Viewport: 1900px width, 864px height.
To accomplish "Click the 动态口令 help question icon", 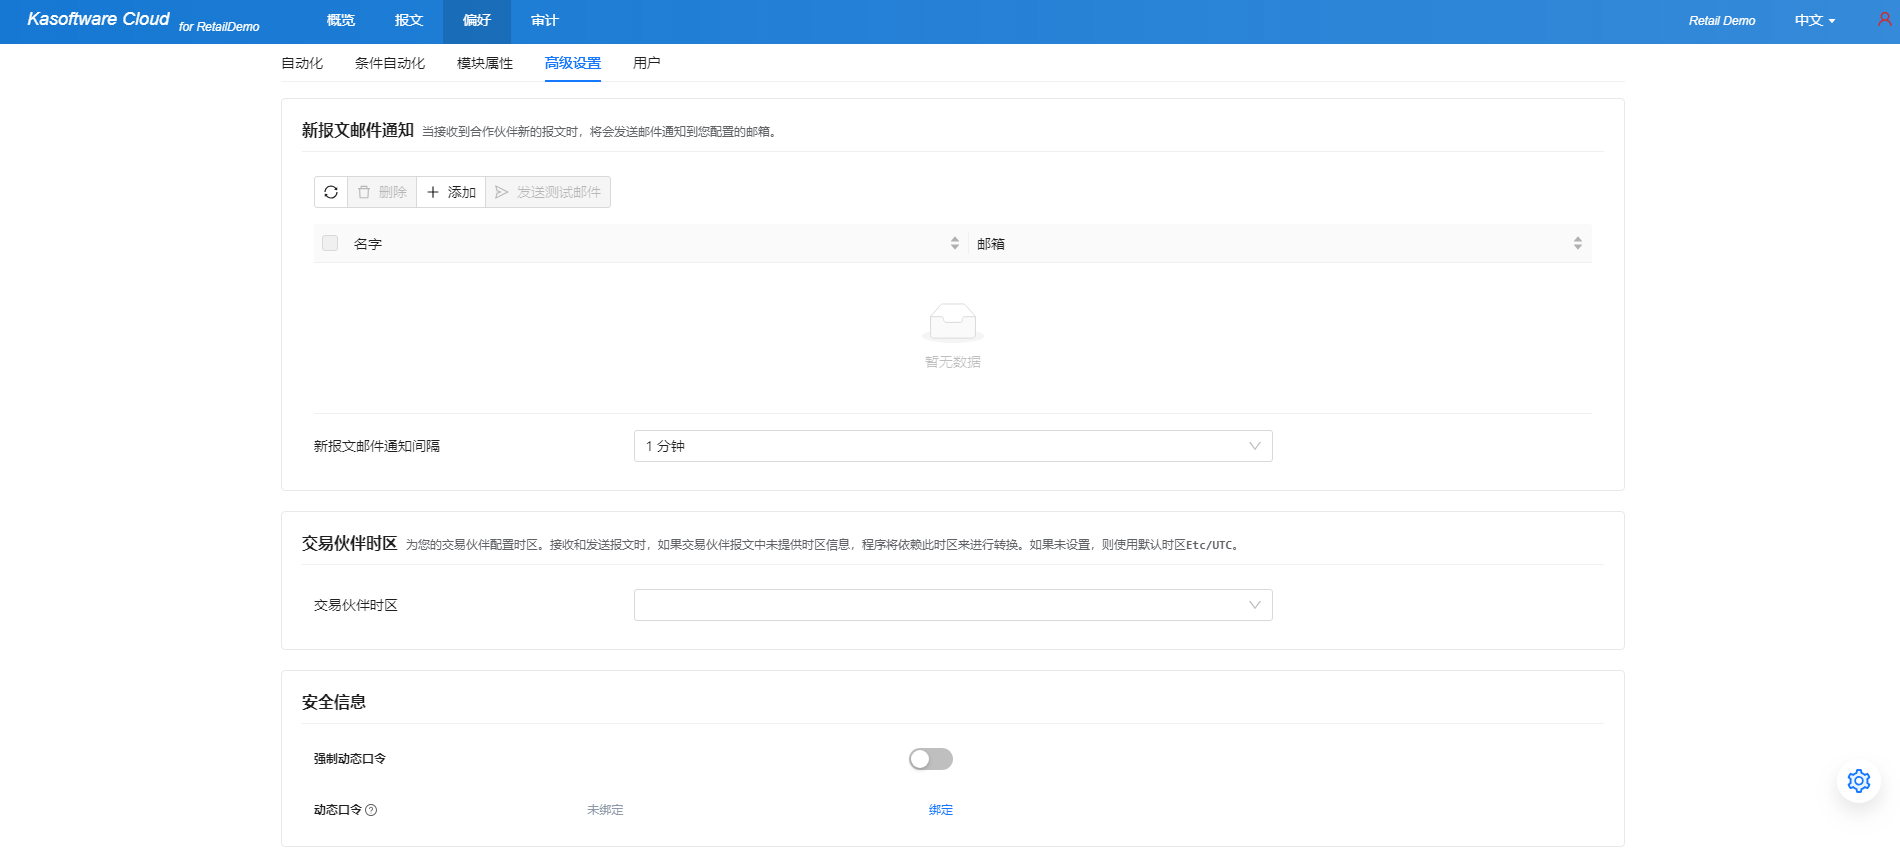I will click(371, 810).
